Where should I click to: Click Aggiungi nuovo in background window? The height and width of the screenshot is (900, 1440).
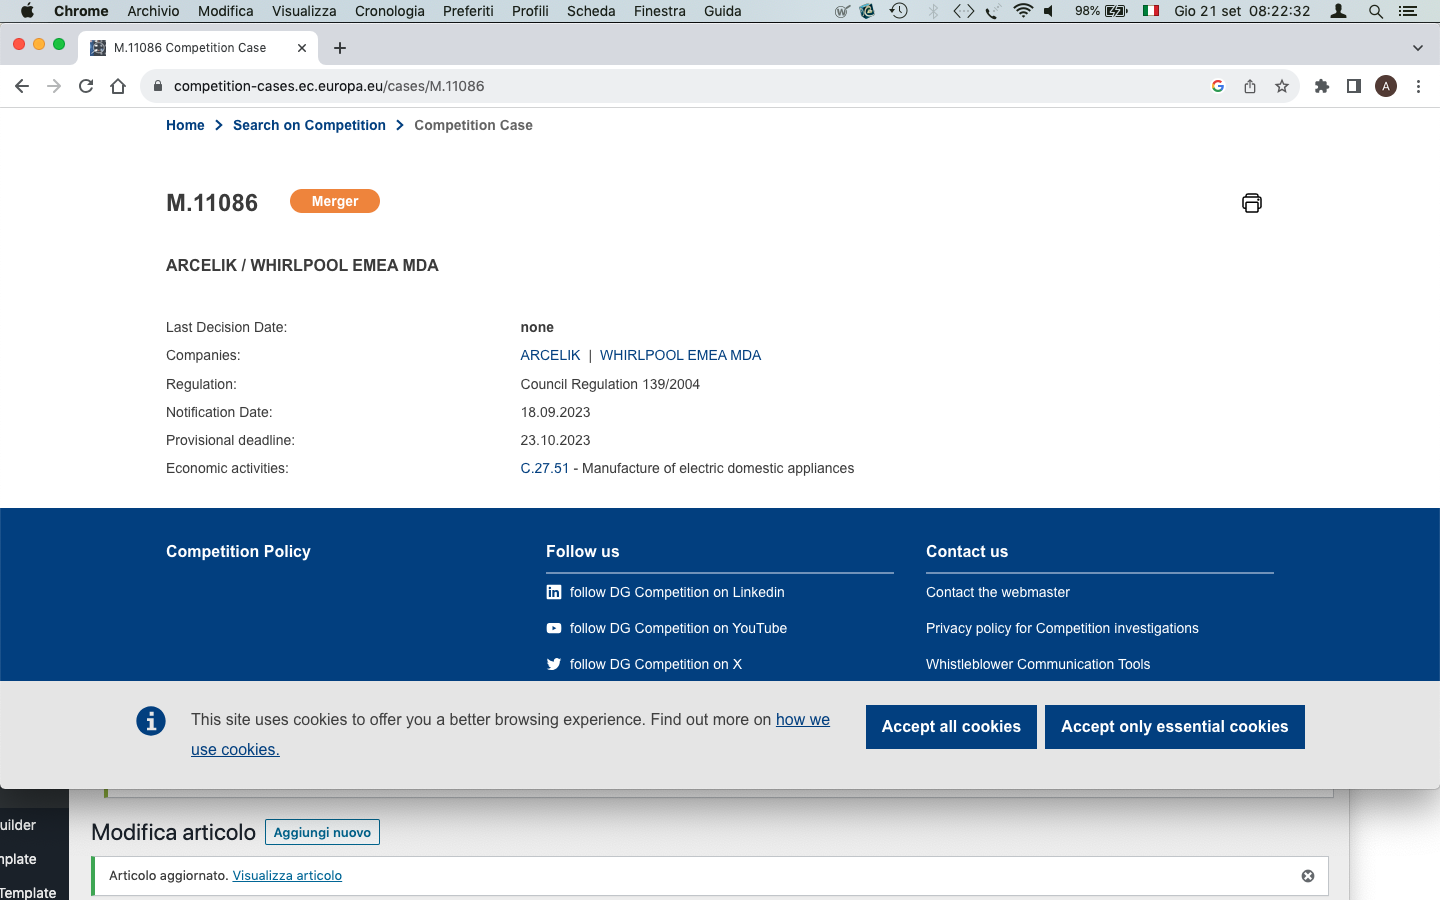point(322,832)
